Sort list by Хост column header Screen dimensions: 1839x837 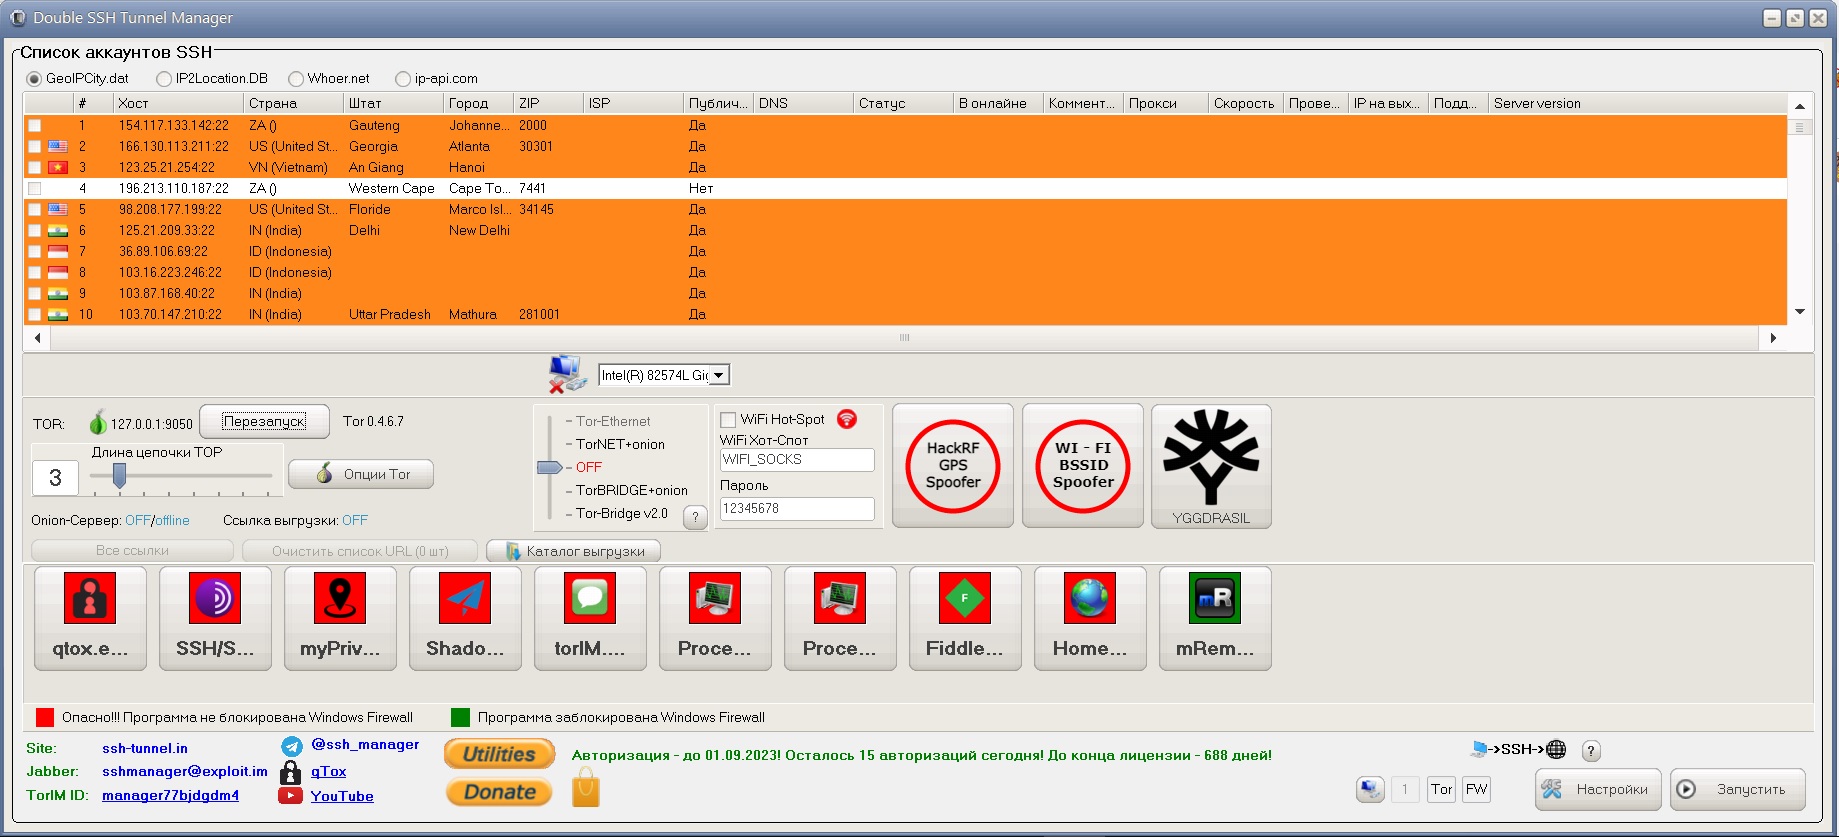(x=178, y=103)
